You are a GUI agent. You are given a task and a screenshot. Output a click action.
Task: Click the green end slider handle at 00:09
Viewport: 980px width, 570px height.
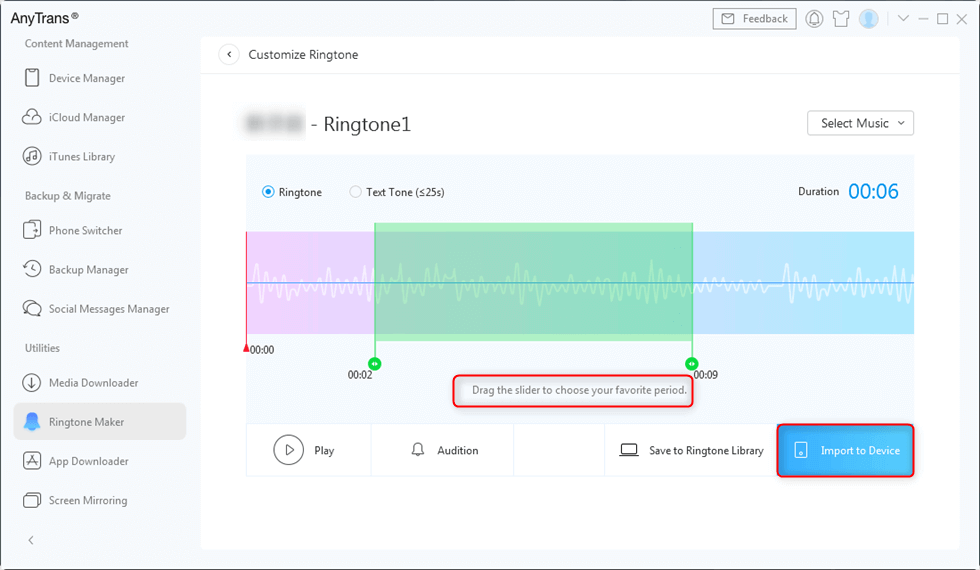point(691,363)
